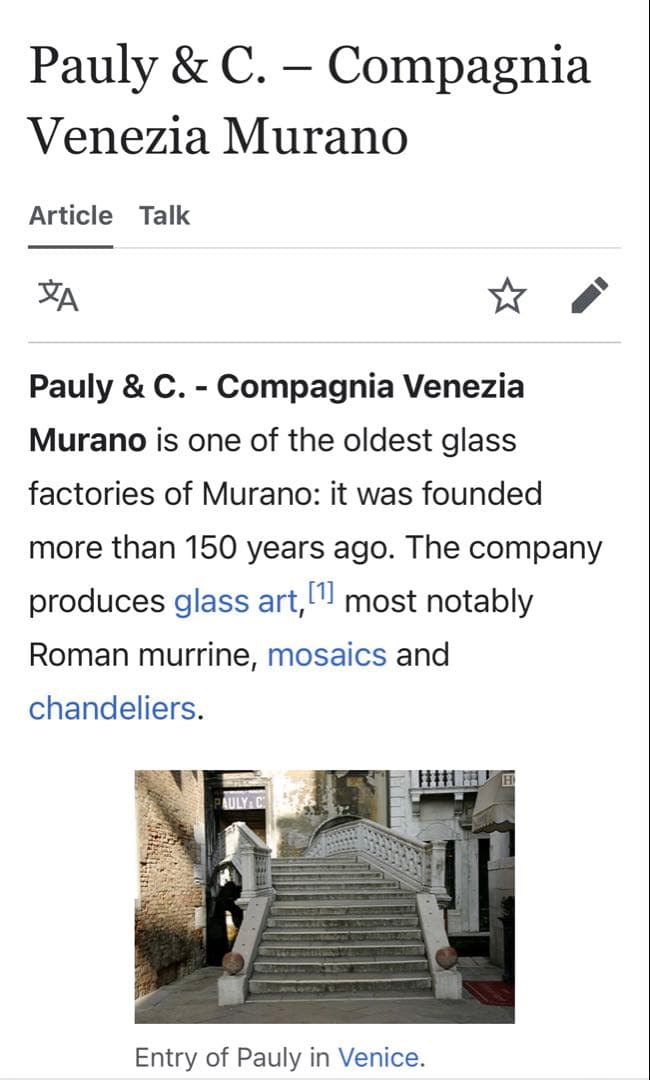The width and height of the screenshot is (650, 1080).
Task: Click the bold company name in the intro
Action: [275, 386]
